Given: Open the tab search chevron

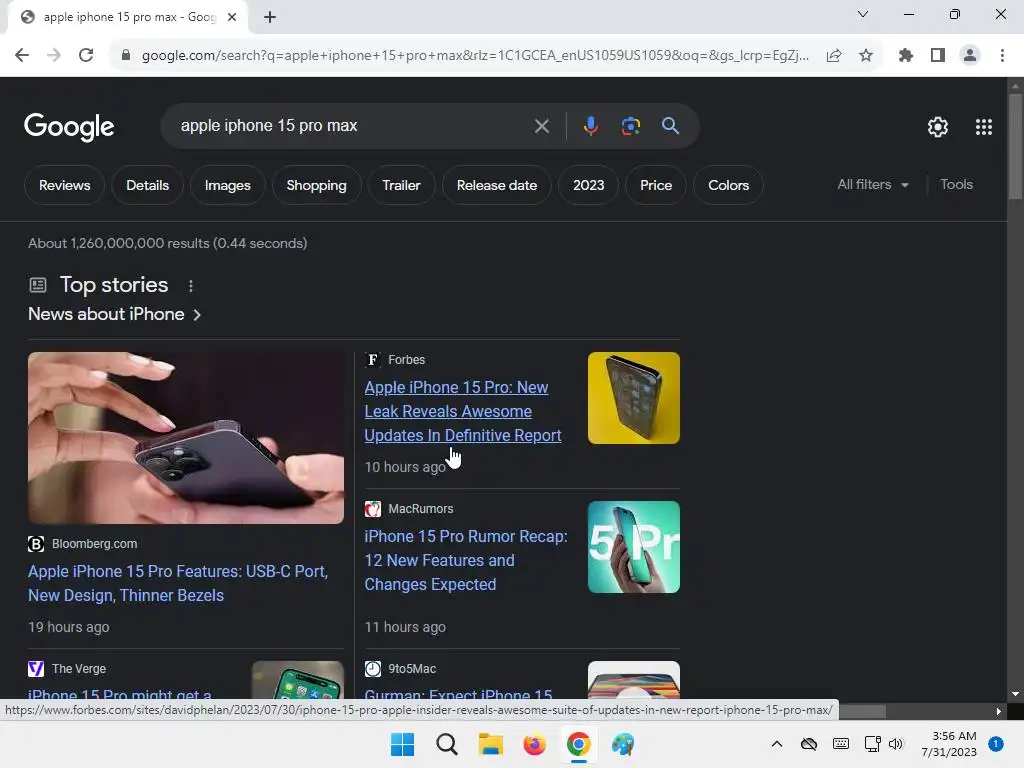Looking at the screenshot, I should click(863, 14).
